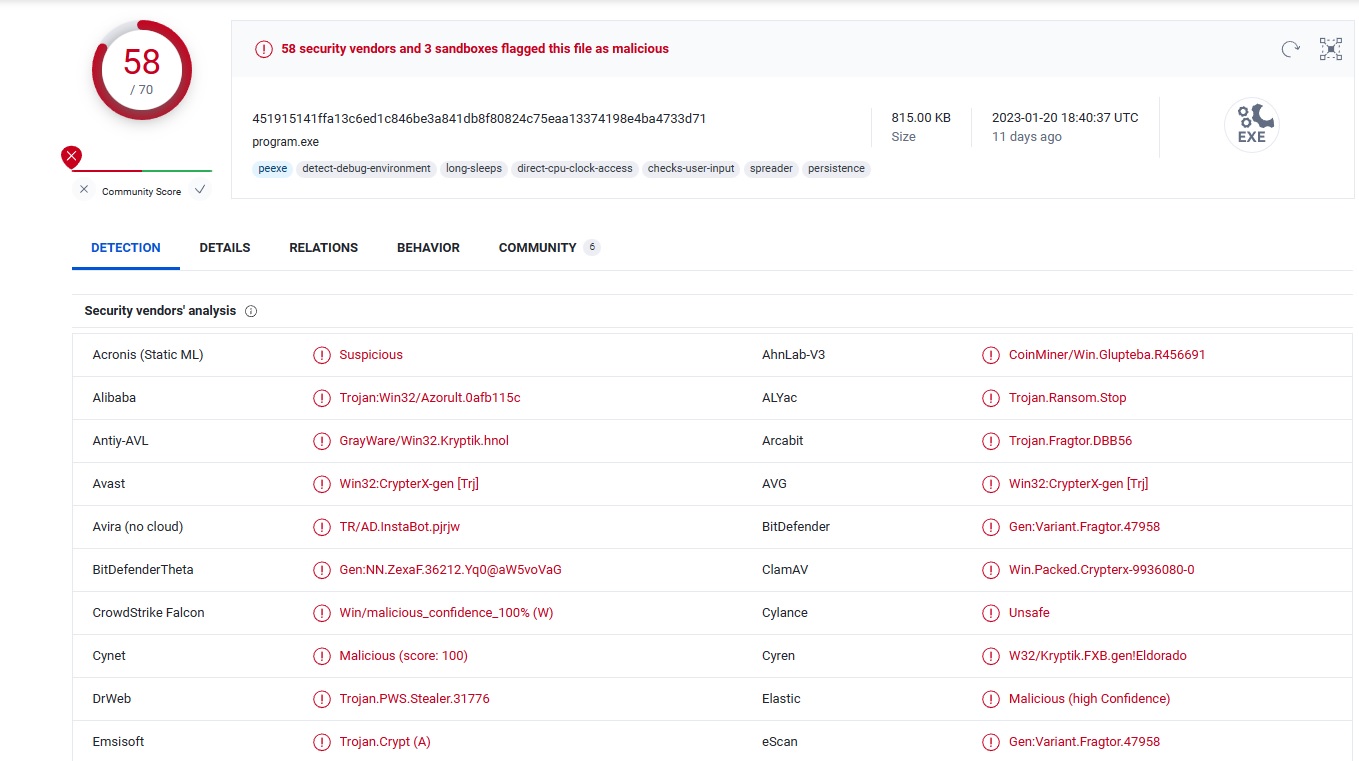The width and height of the screenshot is (1359, 761).
Task: Click the warning icon in the ClamAV row
Action: click(x=991, y=570)
